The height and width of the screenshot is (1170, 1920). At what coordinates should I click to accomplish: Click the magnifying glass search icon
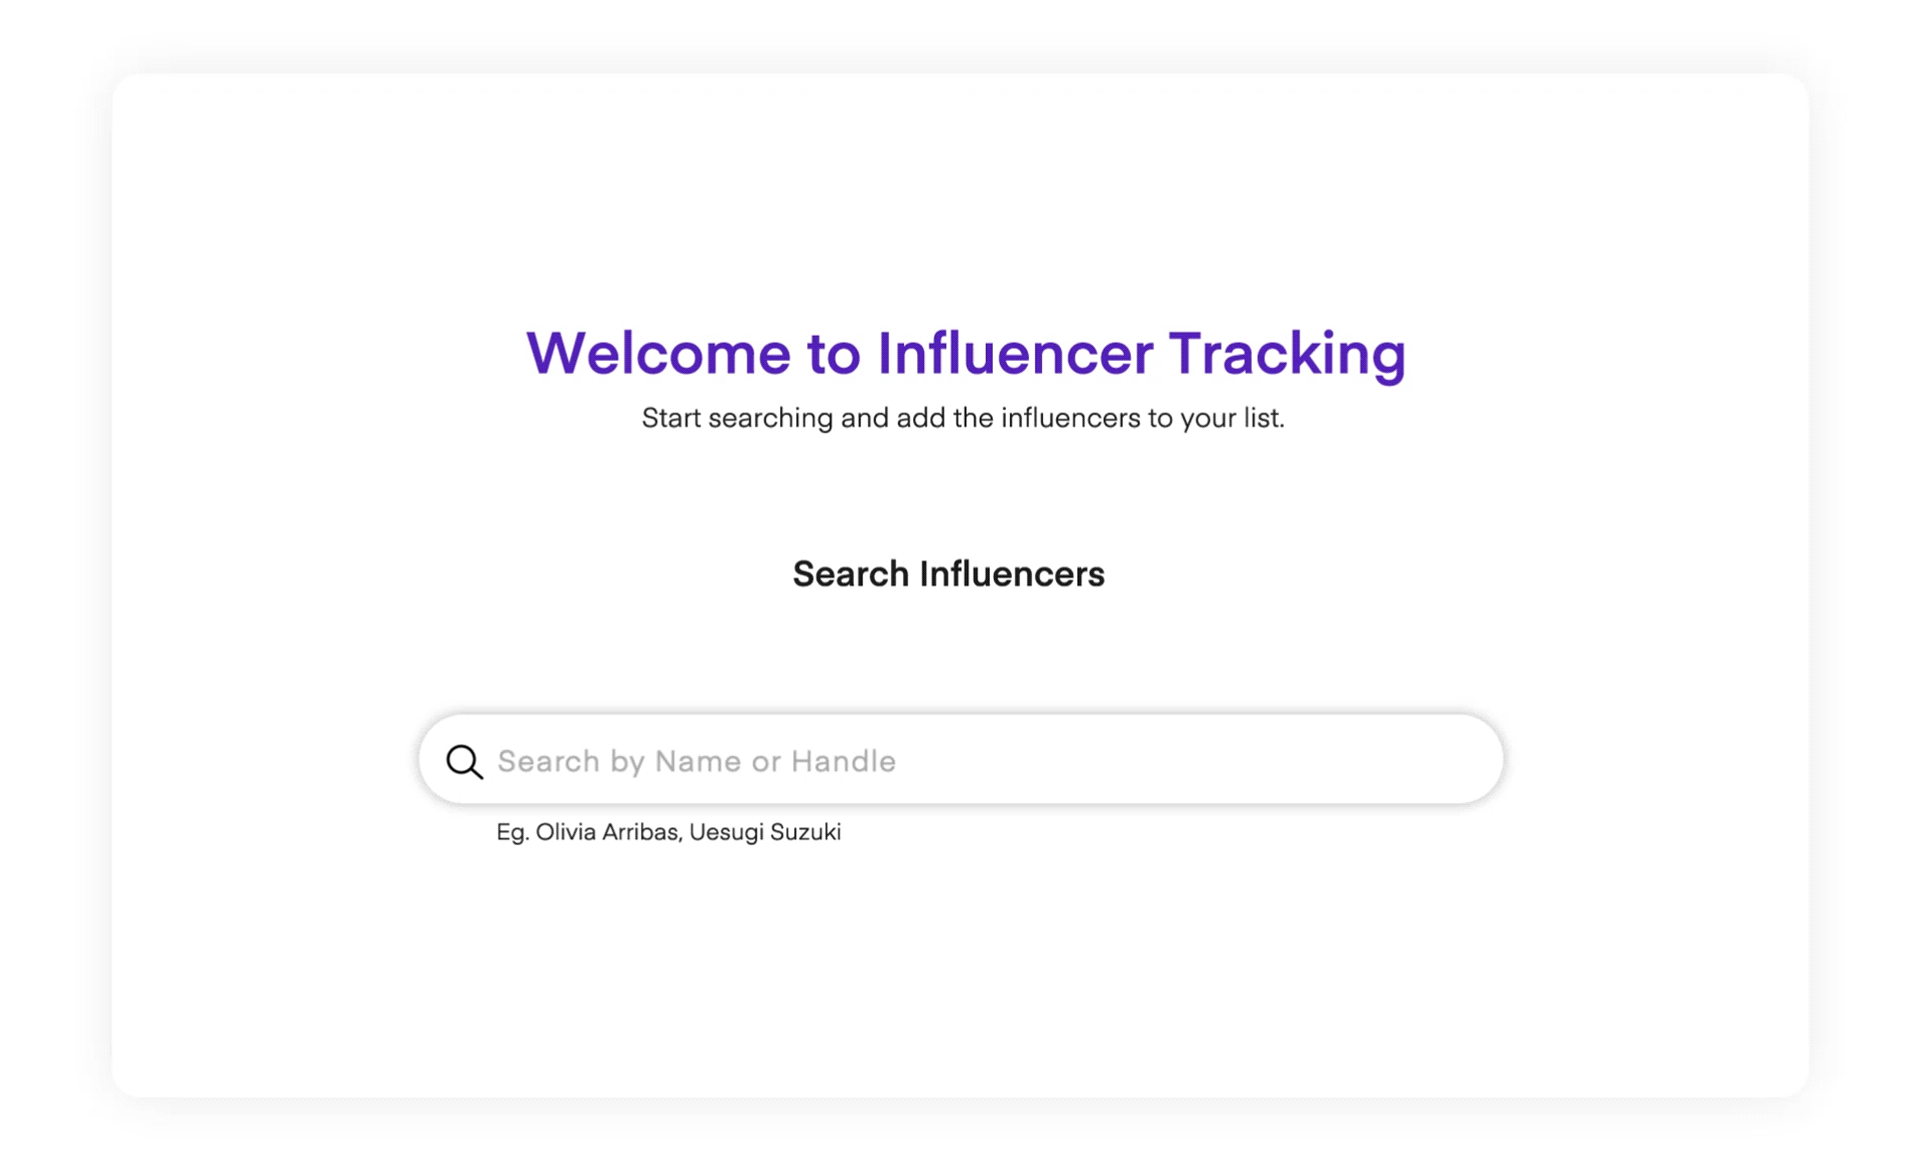pos(464,761)
